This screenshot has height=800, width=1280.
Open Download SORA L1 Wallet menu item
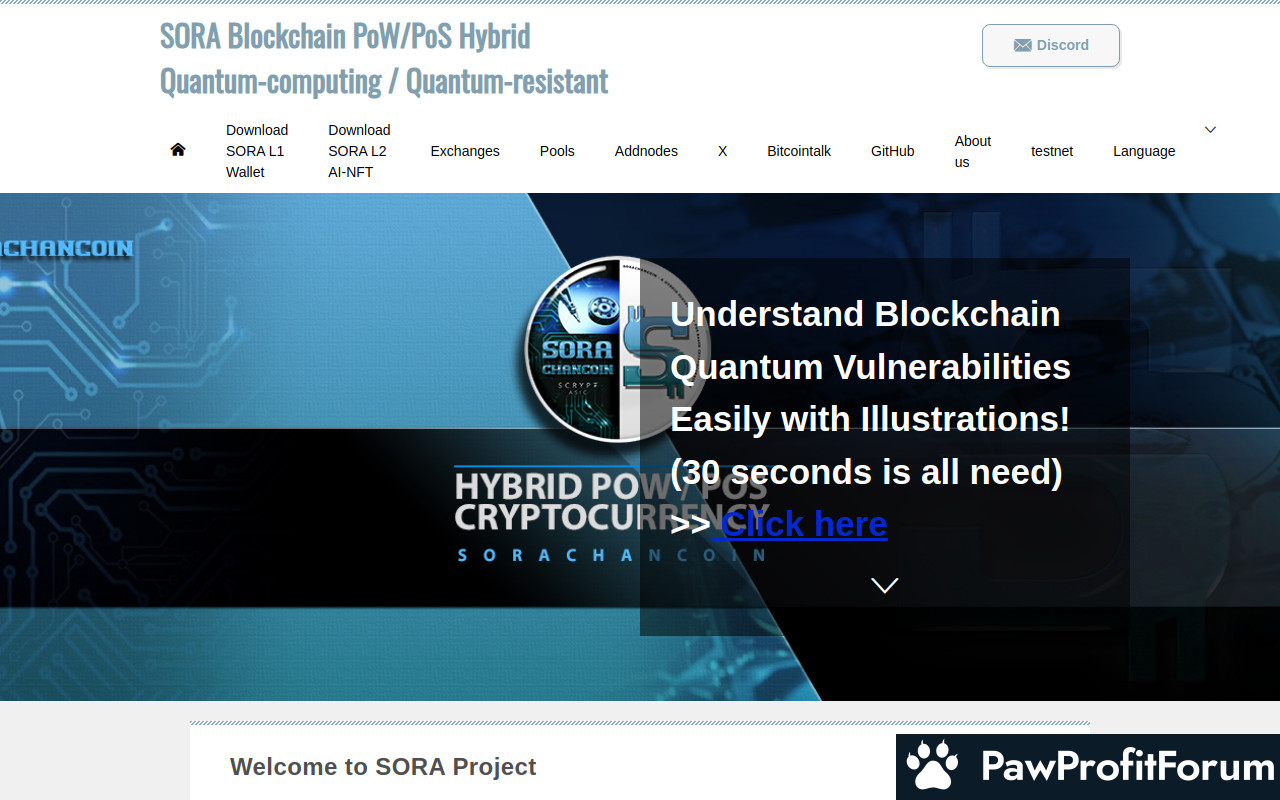click(x=257, y=151)
